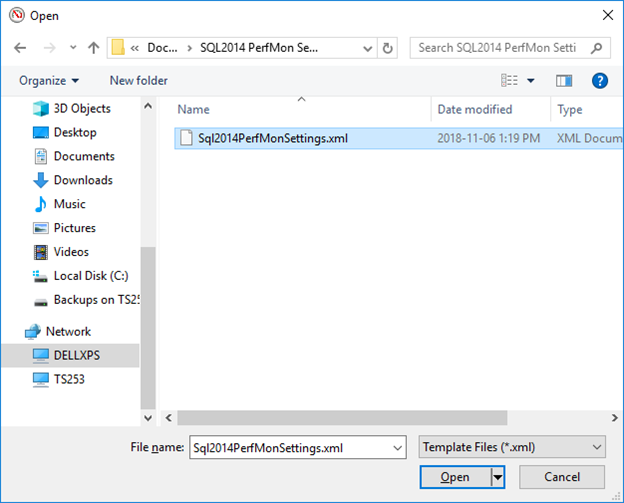624x503 pixels.
Task: Go up one folder level
Action: point(94,48)
